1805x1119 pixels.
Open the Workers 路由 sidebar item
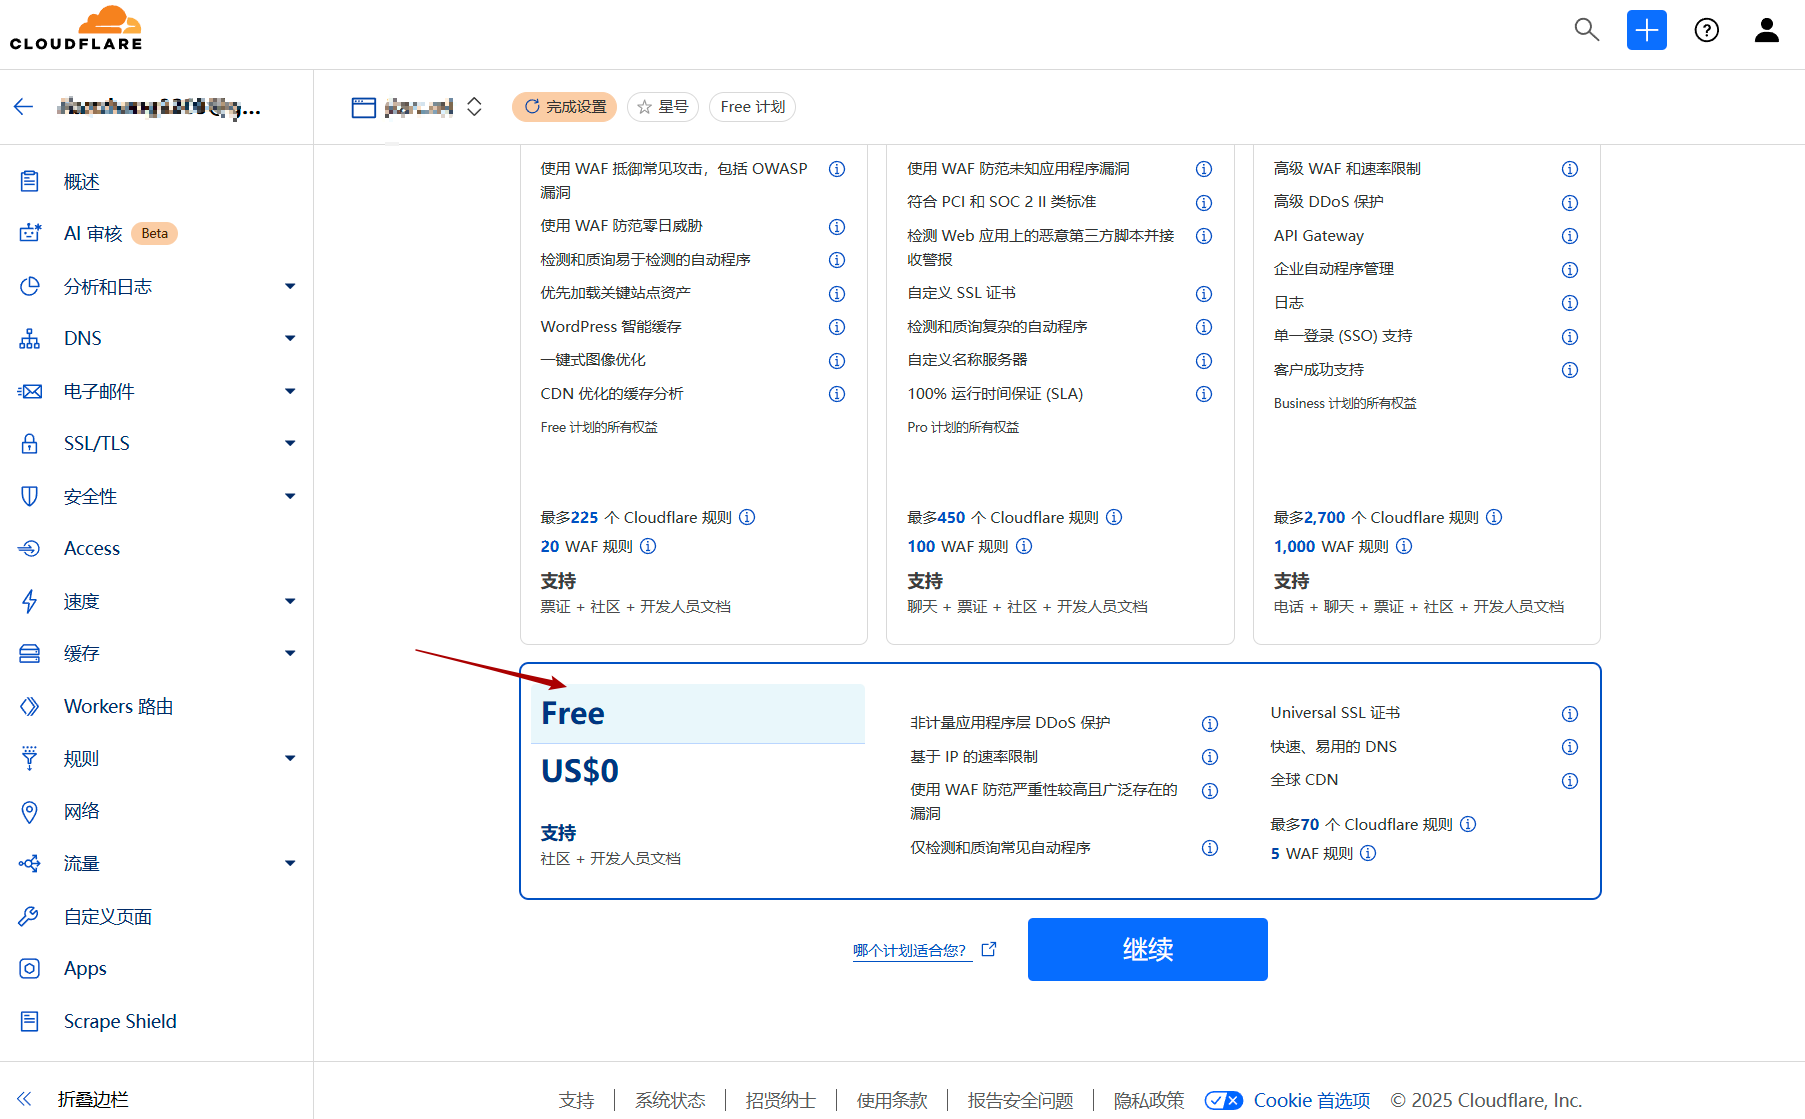coord(118,707)
